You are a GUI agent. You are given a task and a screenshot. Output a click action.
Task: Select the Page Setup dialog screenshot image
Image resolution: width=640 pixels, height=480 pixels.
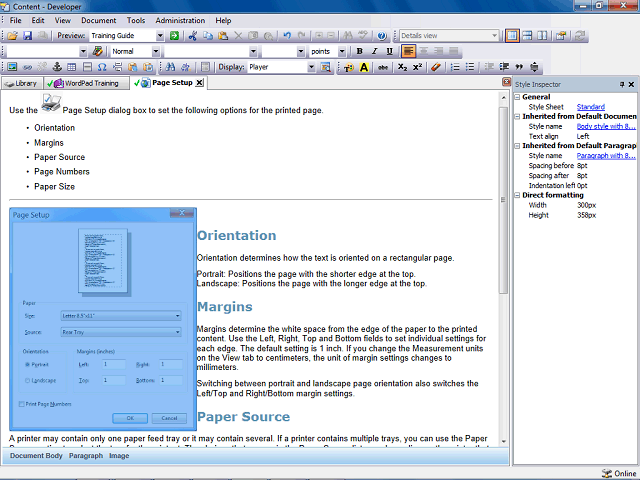coord(103,319)
